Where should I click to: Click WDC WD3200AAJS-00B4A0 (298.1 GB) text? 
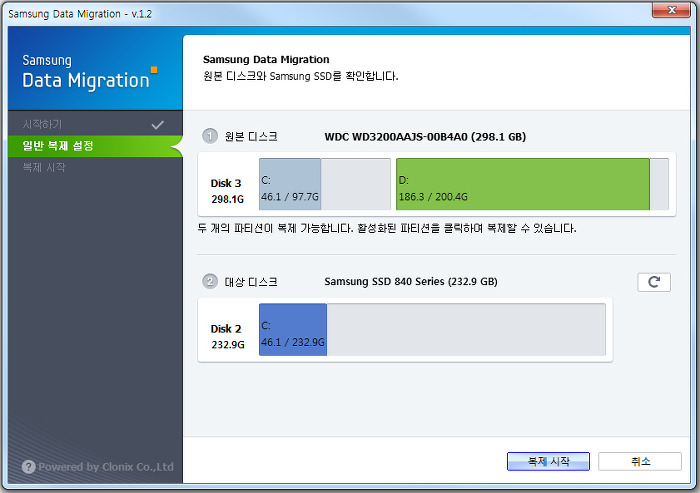point(425,137)
